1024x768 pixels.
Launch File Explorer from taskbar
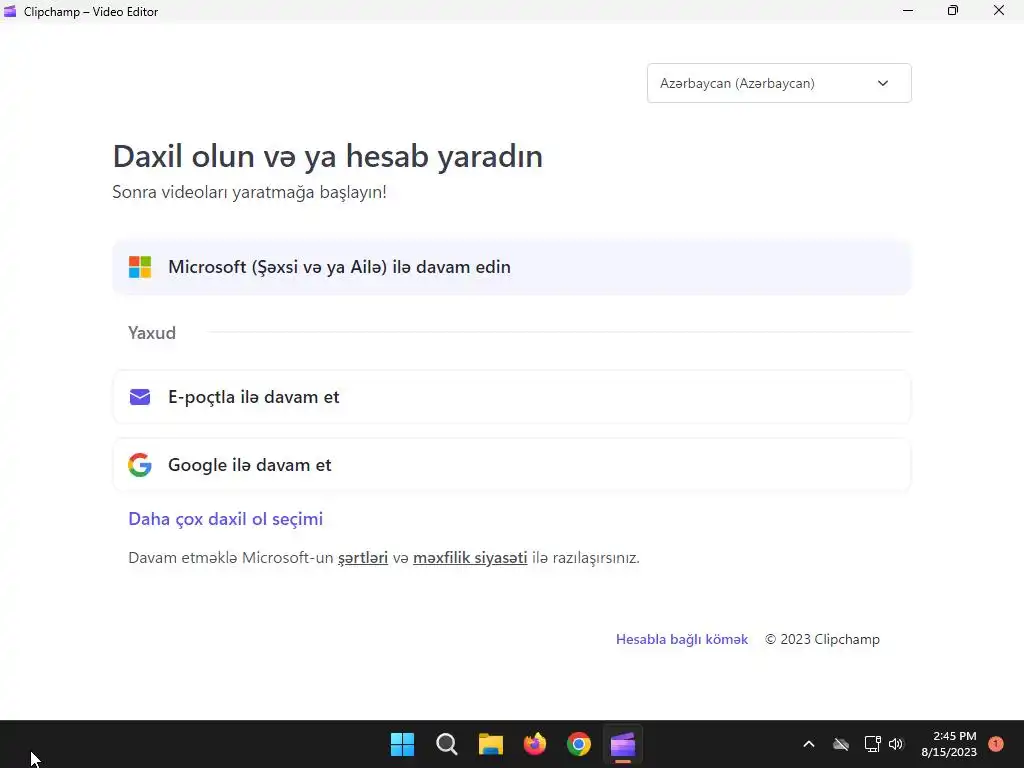[490, 744]
